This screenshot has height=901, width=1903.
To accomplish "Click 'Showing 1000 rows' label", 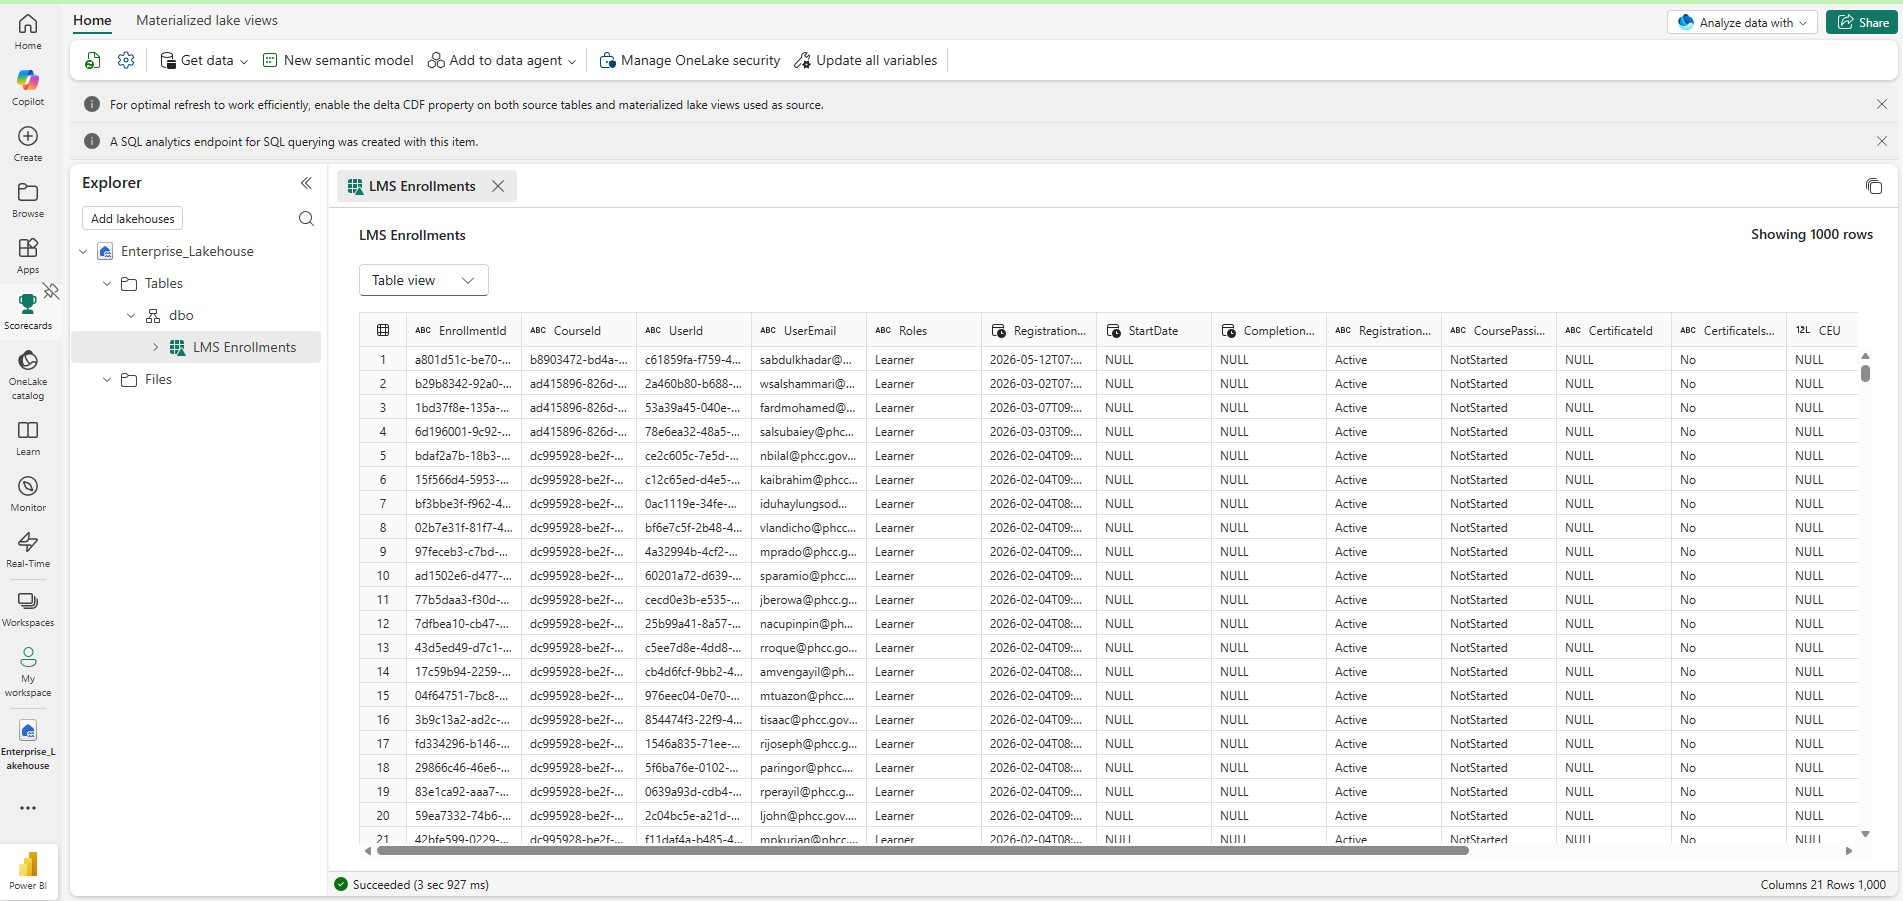I will coord(1811,235).
